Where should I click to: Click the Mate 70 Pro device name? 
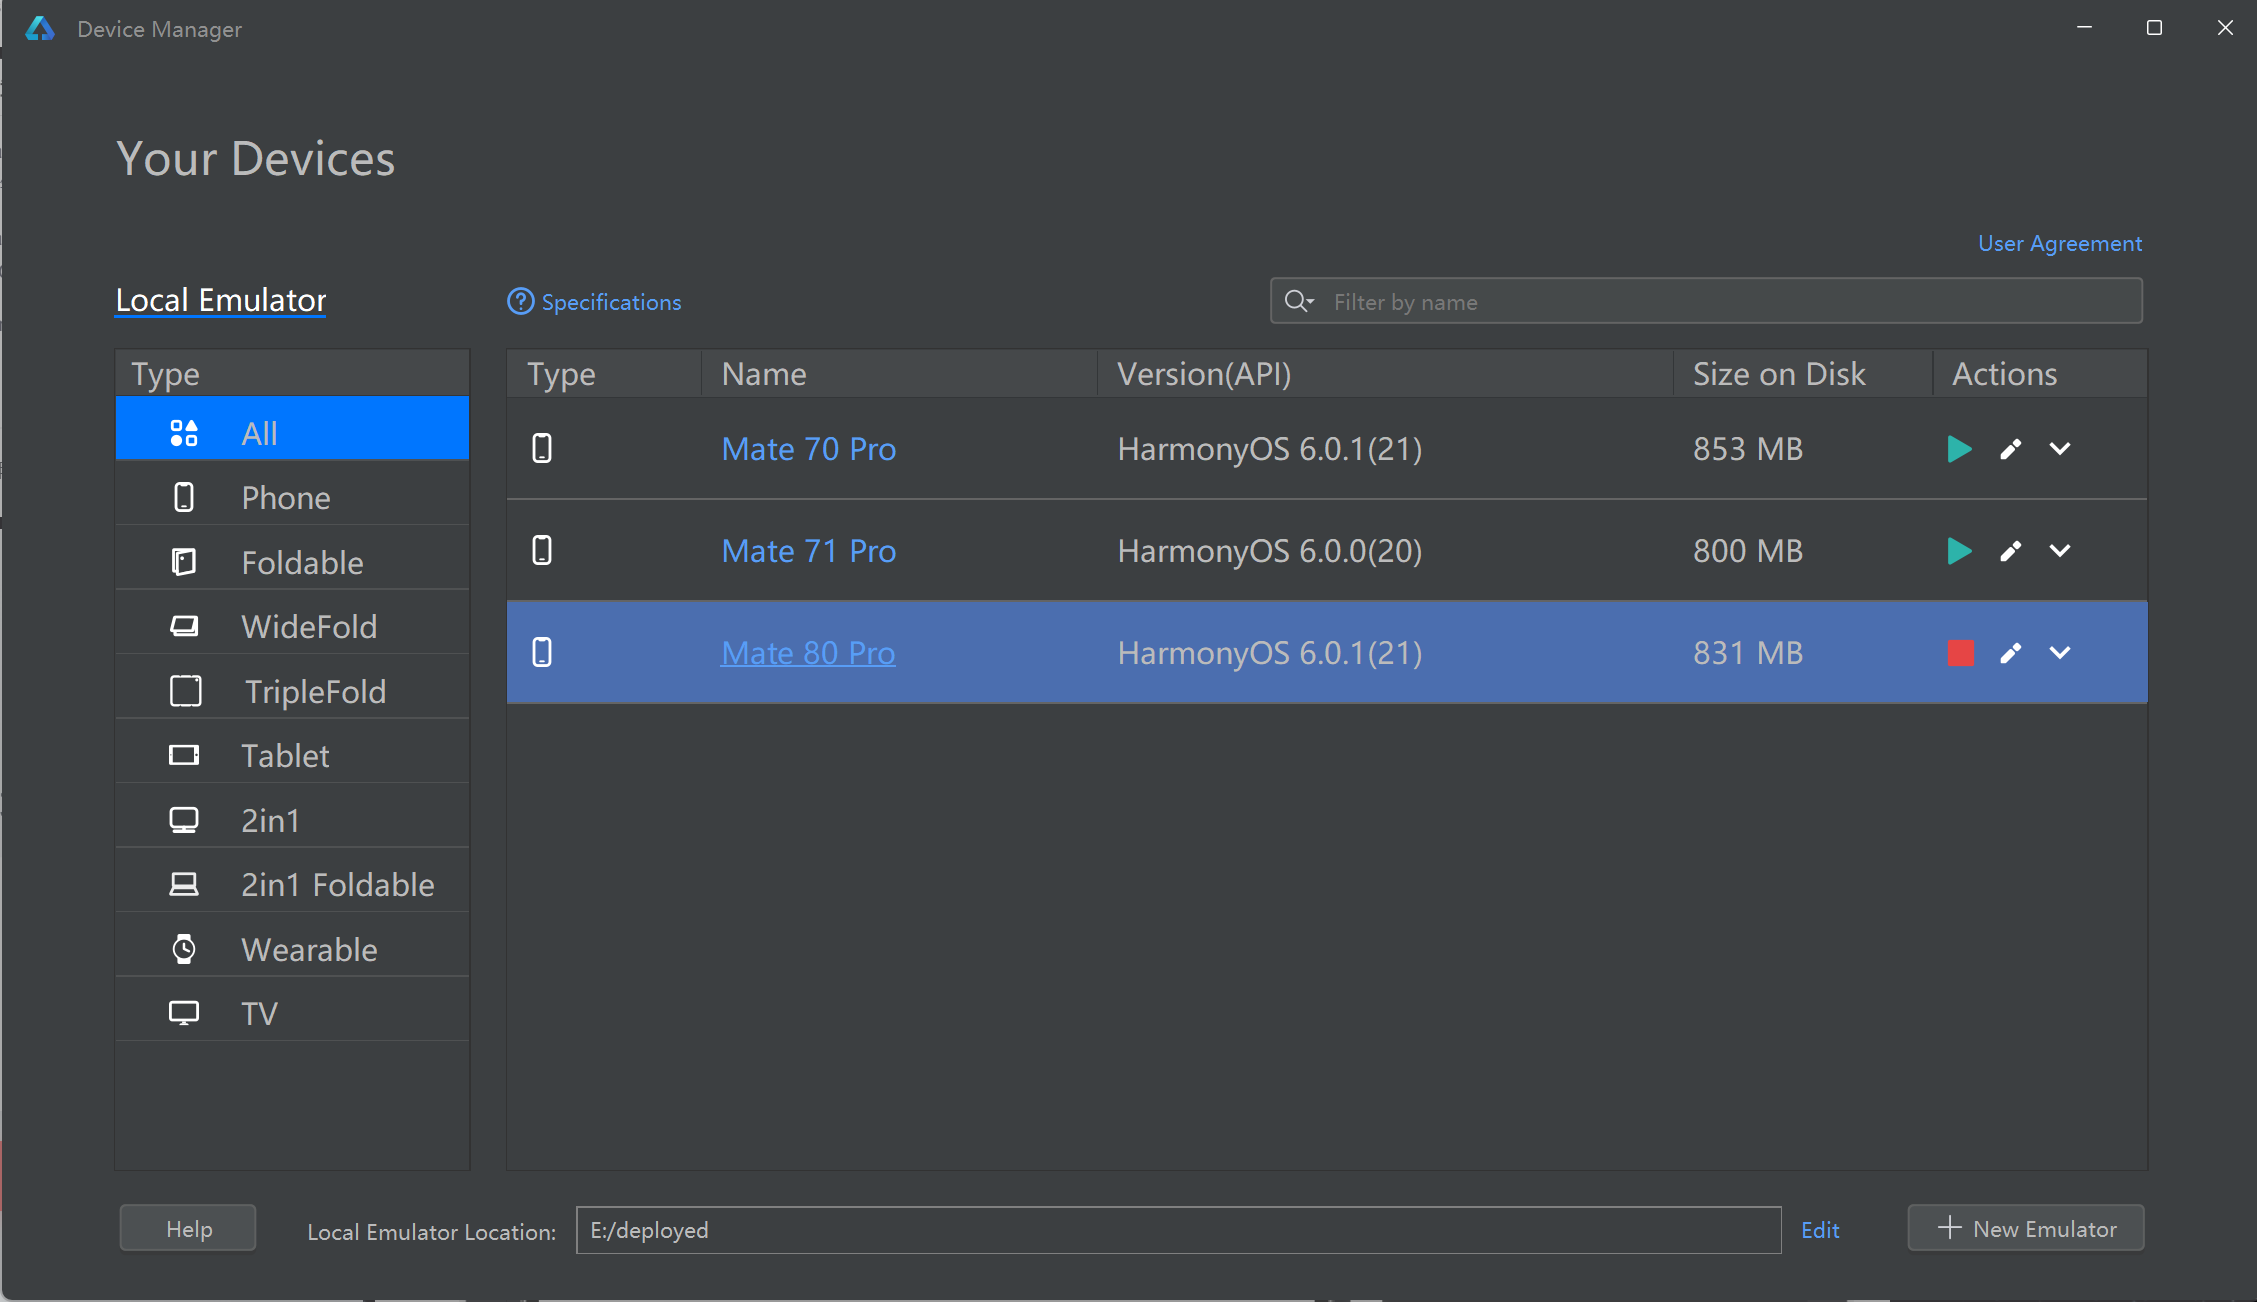click(x=808, y=449)
